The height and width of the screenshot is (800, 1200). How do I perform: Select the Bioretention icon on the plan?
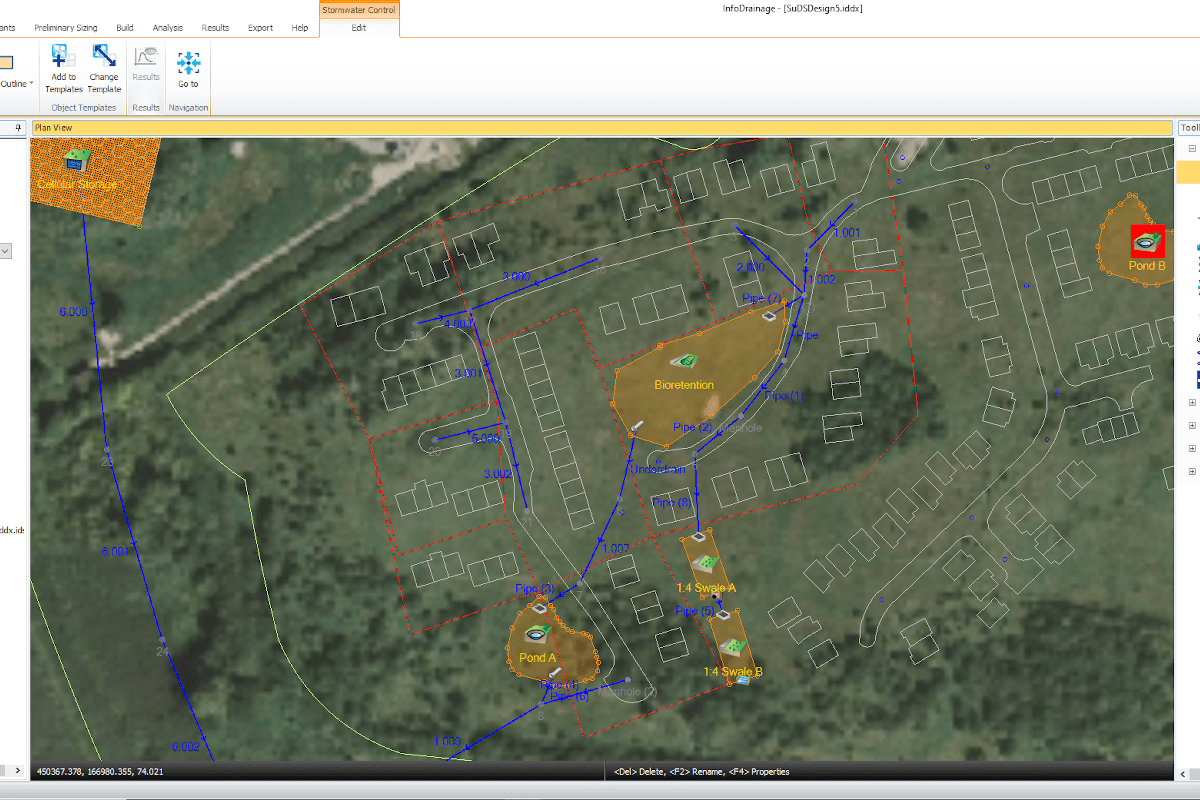click(x=685, y=362)
